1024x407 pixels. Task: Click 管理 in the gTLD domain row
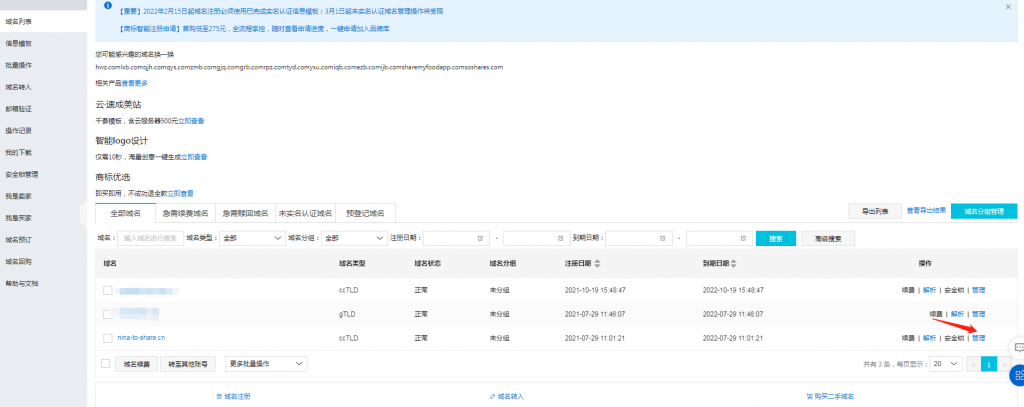click(x=978, y=314)
